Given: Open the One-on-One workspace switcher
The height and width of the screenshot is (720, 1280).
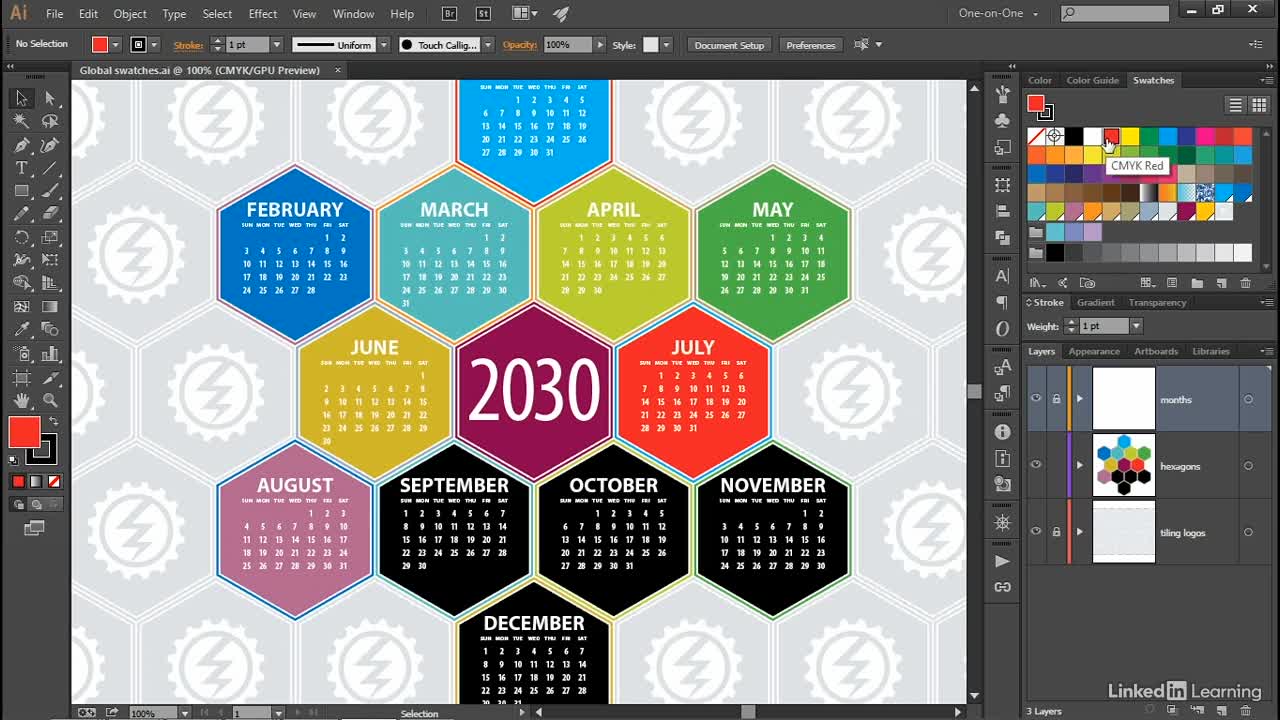Looking at the screenshot, I should 997,13.
